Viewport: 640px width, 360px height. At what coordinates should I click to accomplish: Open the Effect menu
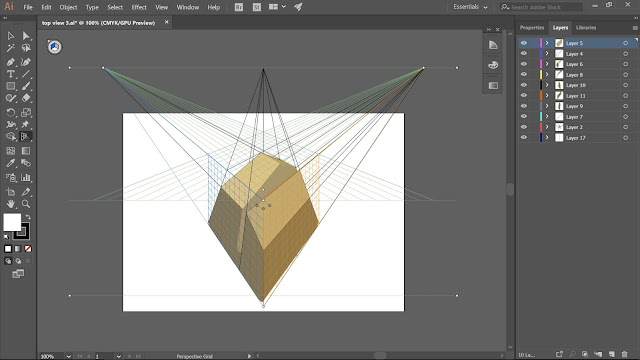[139, 7]
